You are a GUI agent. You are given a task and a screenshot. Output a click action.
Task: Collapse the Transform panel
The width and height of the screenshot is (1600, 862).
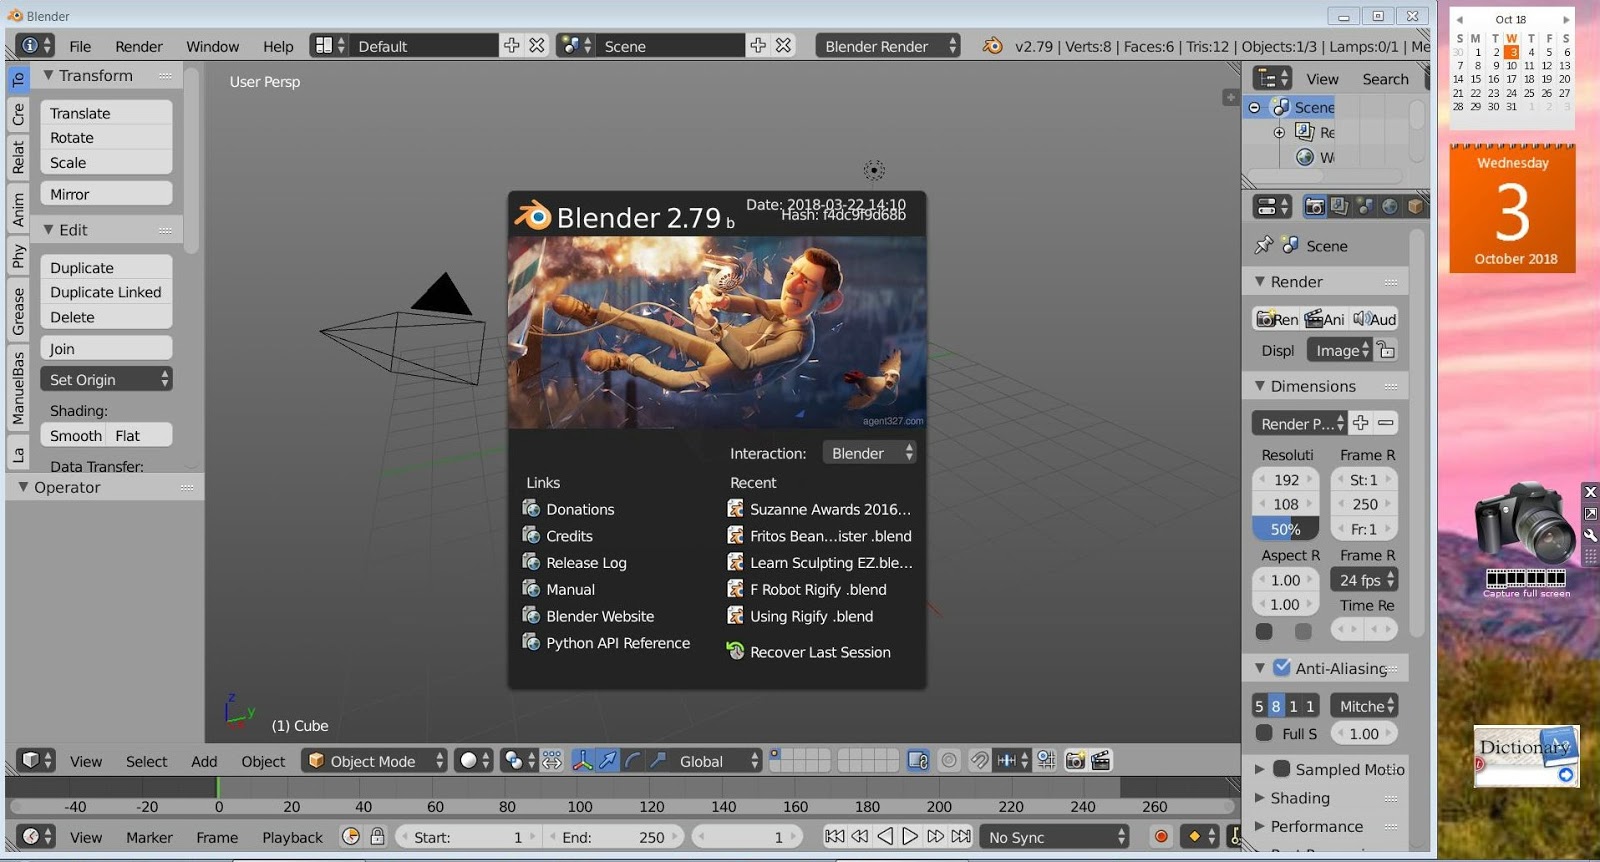(48, 75)
